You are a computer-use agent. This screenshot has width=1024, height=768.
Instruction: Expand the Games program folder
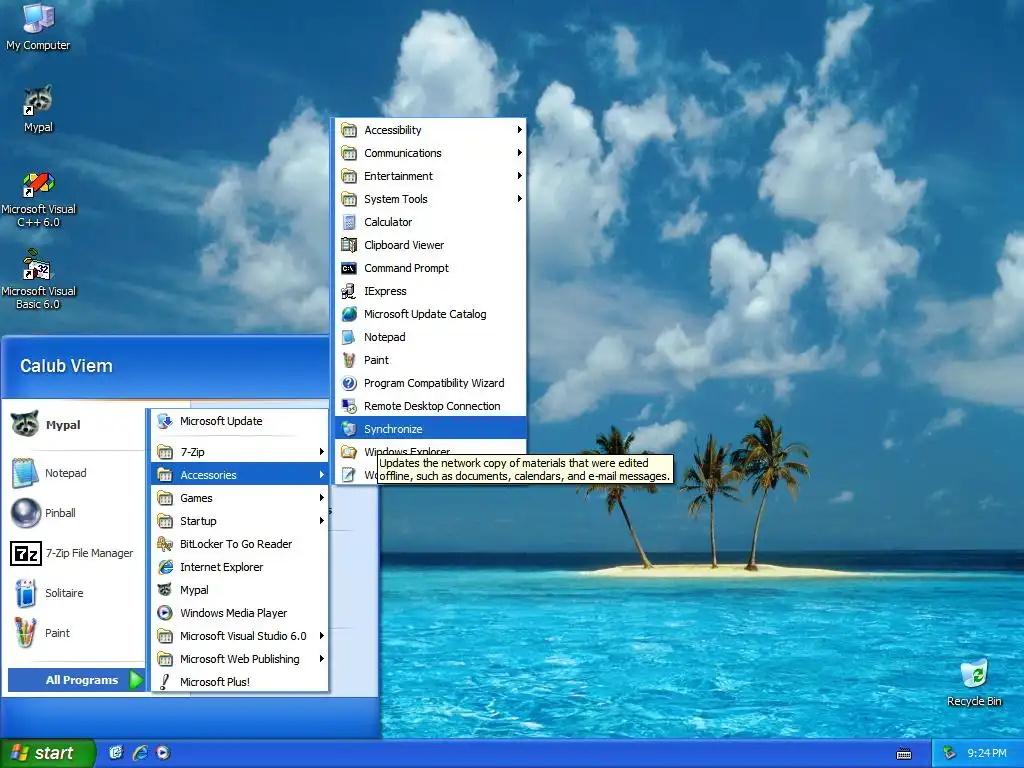pos(240,498)
